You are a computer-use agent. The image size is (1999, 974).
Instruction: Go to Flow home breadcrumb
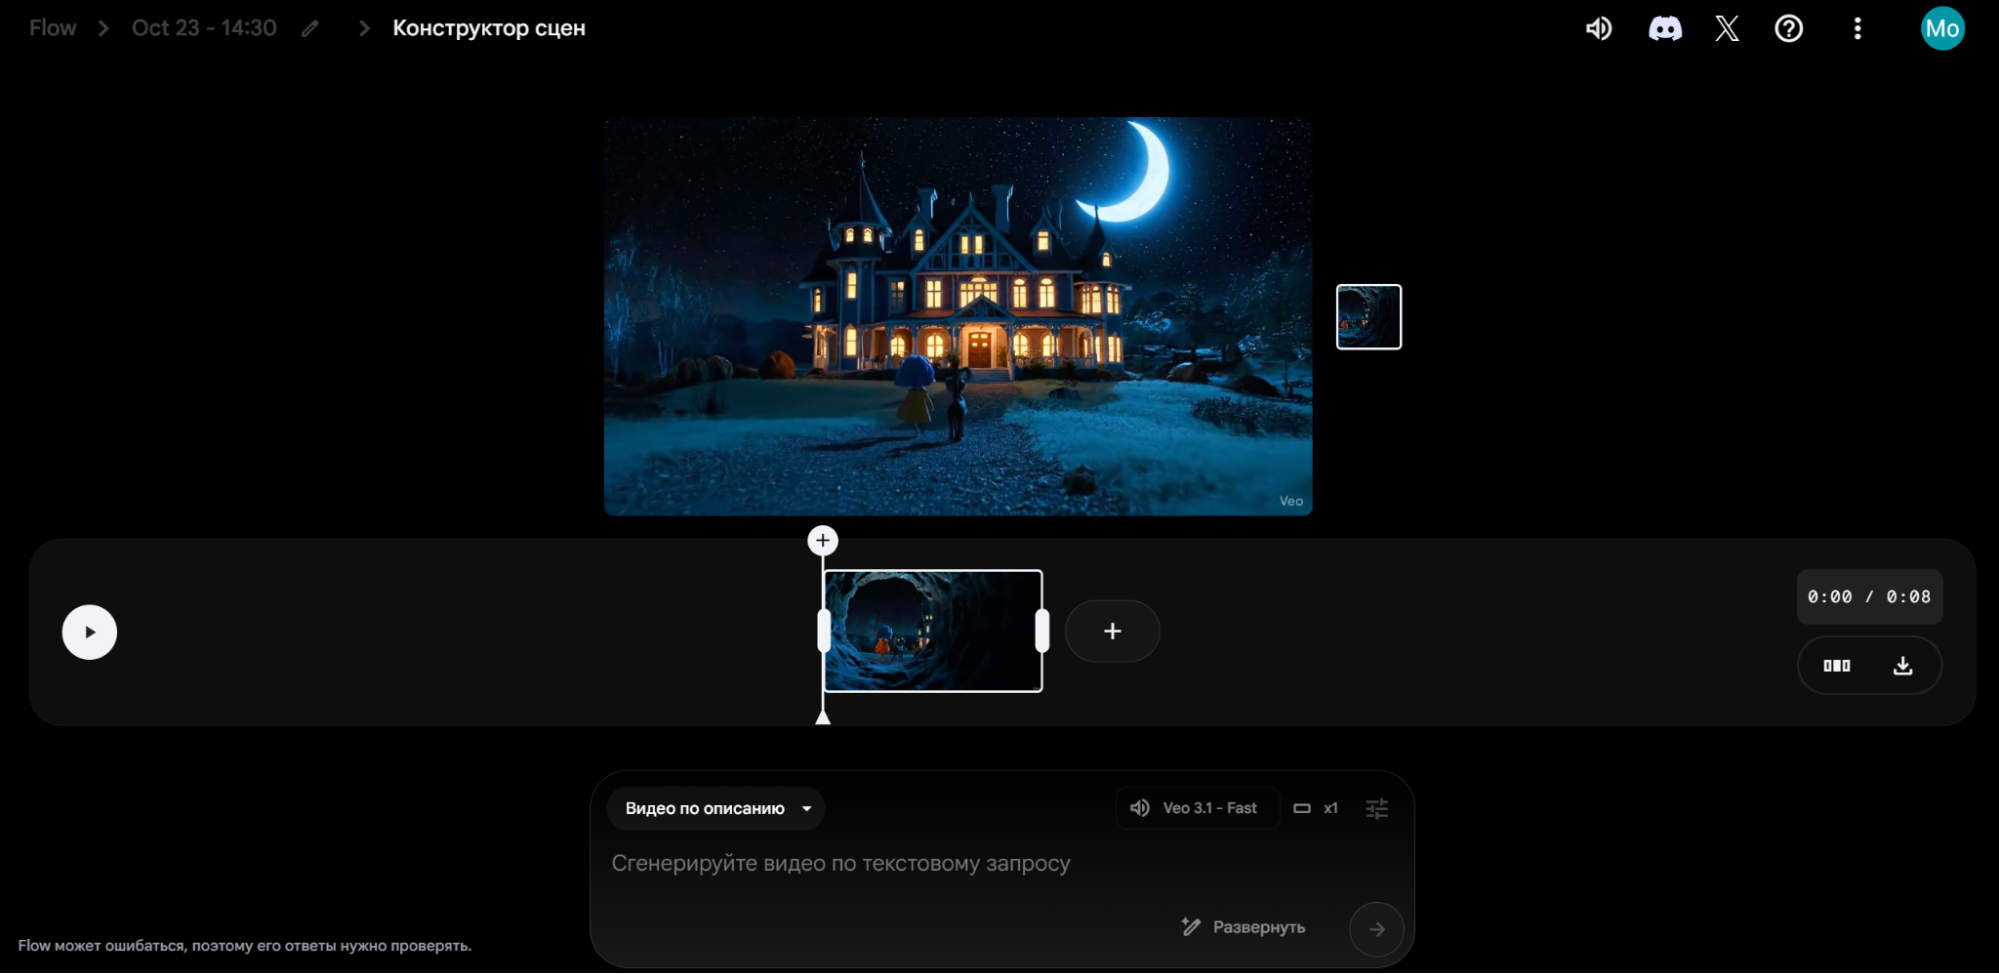[53, 28]
